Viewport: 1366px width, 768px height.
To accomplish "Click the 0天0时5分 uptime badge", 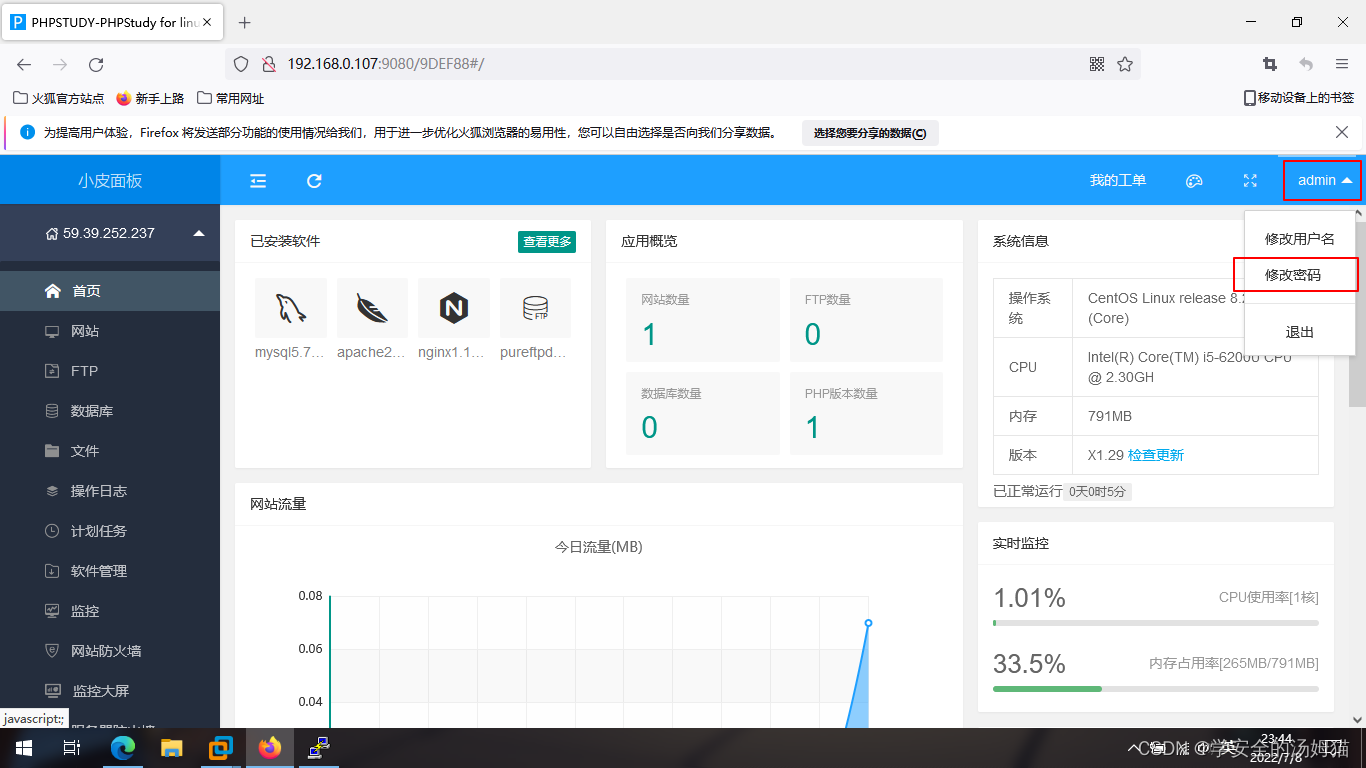I will (1097, 491).
